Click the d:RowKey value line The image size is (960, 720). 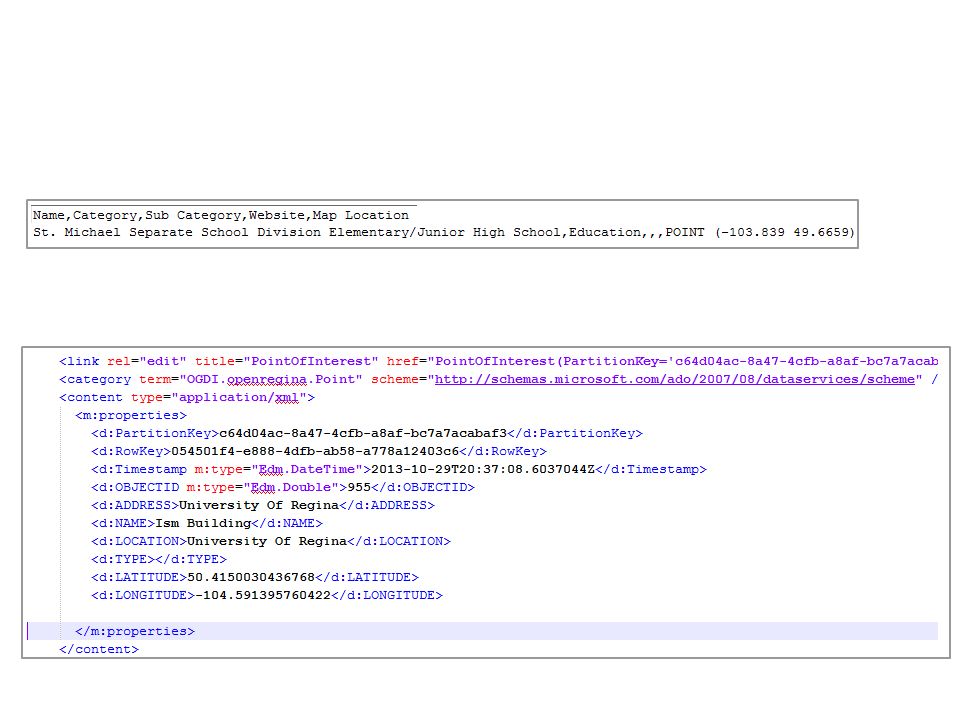tap(319, 452)
